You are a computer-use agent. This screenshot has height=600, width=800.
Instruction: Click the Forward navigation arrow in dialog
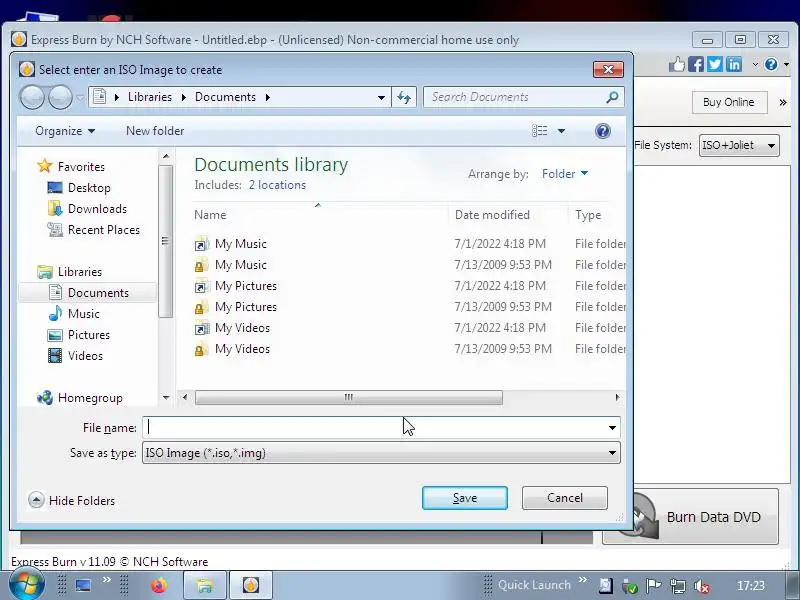point(60,97)
